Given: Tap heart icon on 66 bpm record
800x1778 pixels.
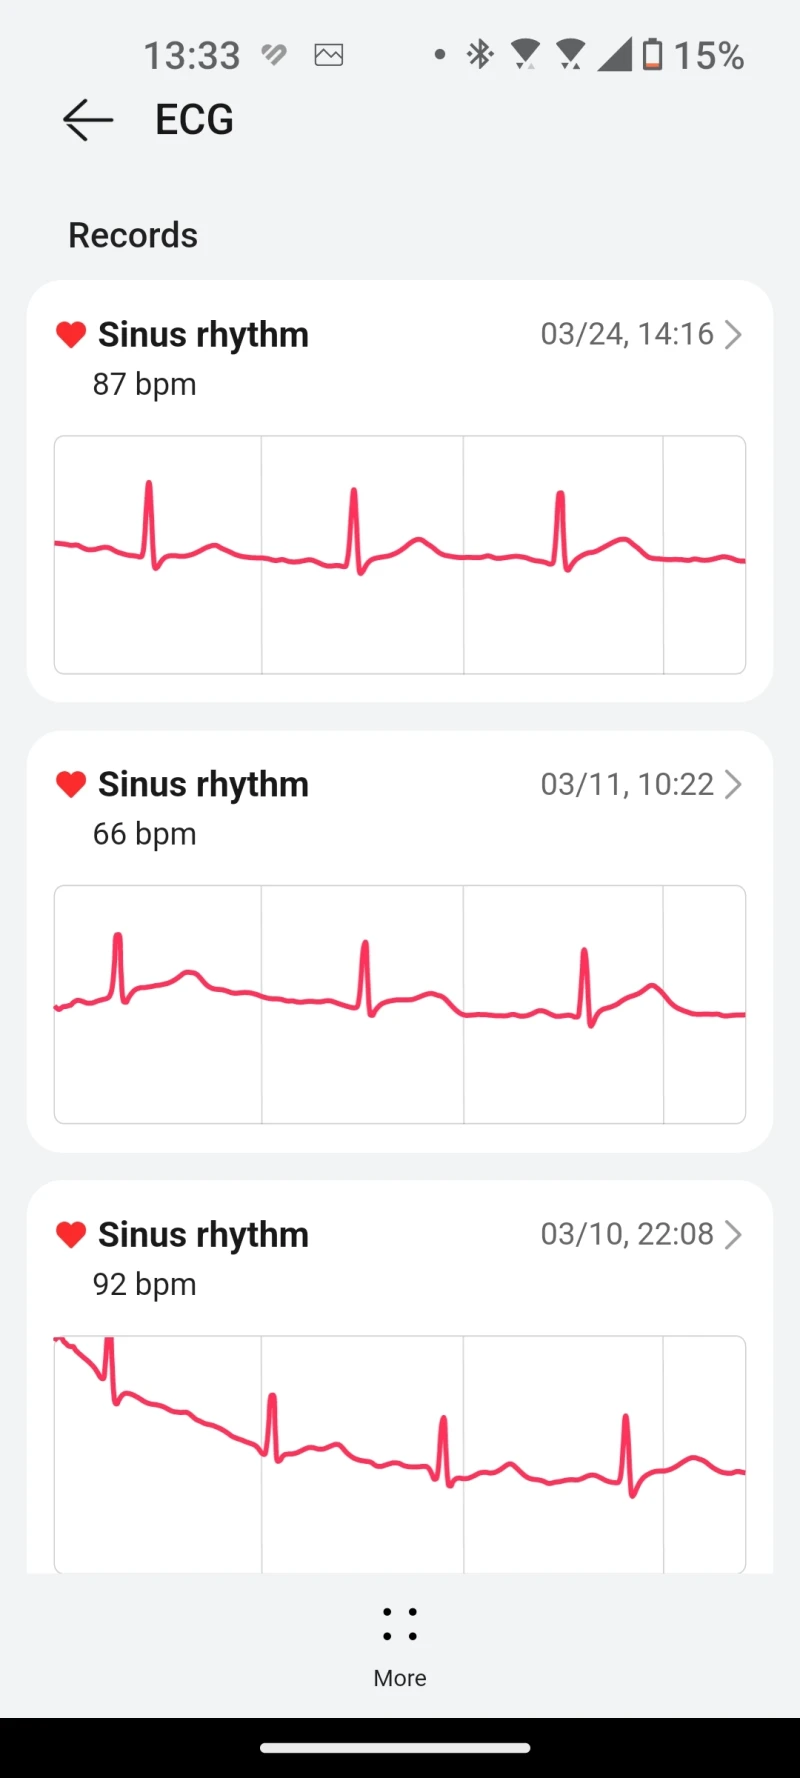Looking at the screenshot, I should 71,784.
